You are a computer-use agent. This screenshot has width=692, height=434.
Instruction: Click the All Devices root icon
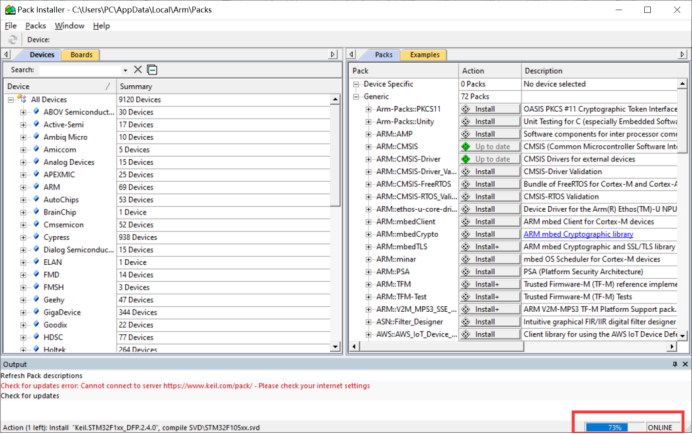click(x=22, y=99)
